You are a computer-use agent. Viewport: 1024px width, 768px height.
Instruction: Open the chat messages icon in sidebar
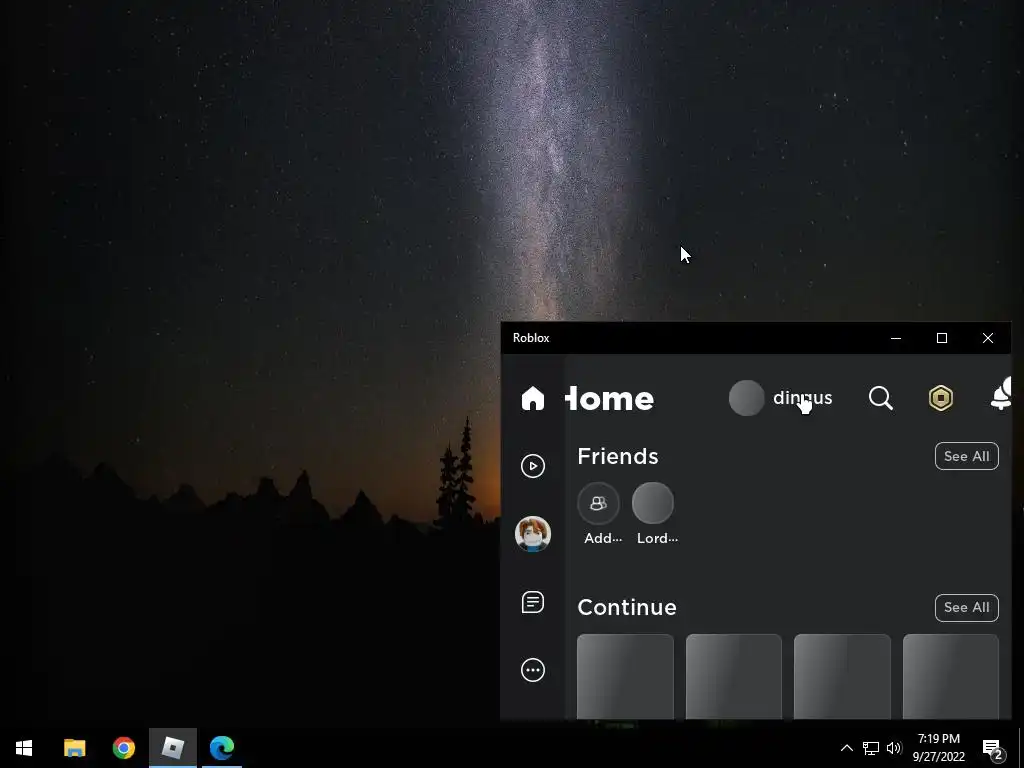[x=533, y=602]
